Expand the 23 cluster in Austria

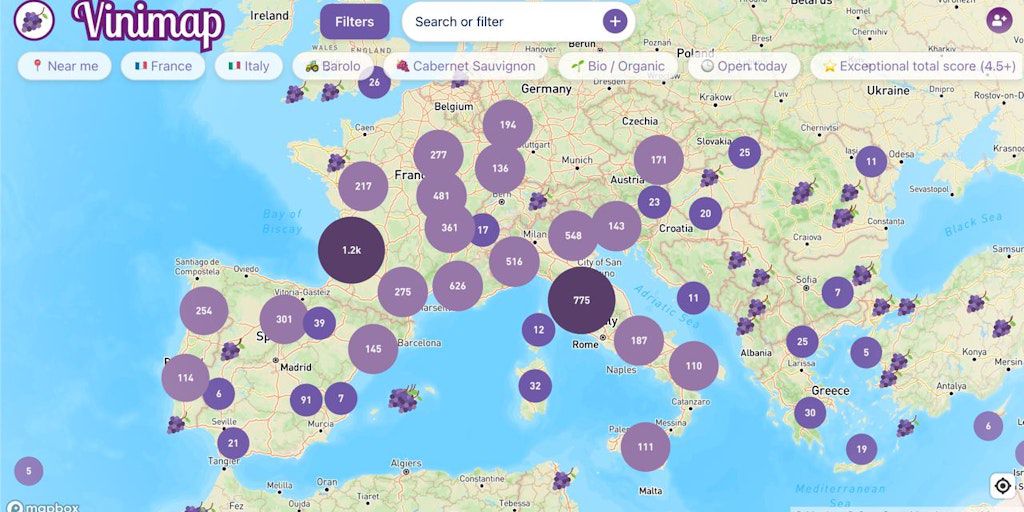point(654,202)
